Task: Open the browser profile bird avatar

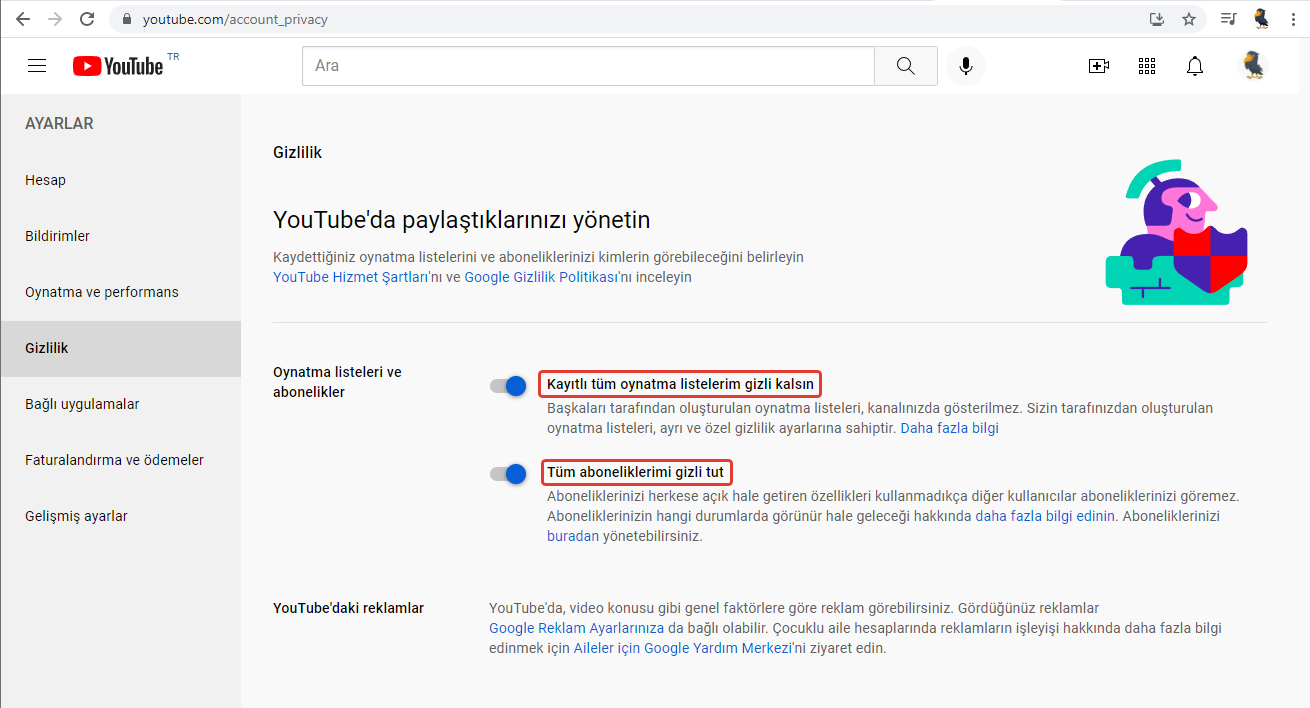Action: (x=1261, y=19)
